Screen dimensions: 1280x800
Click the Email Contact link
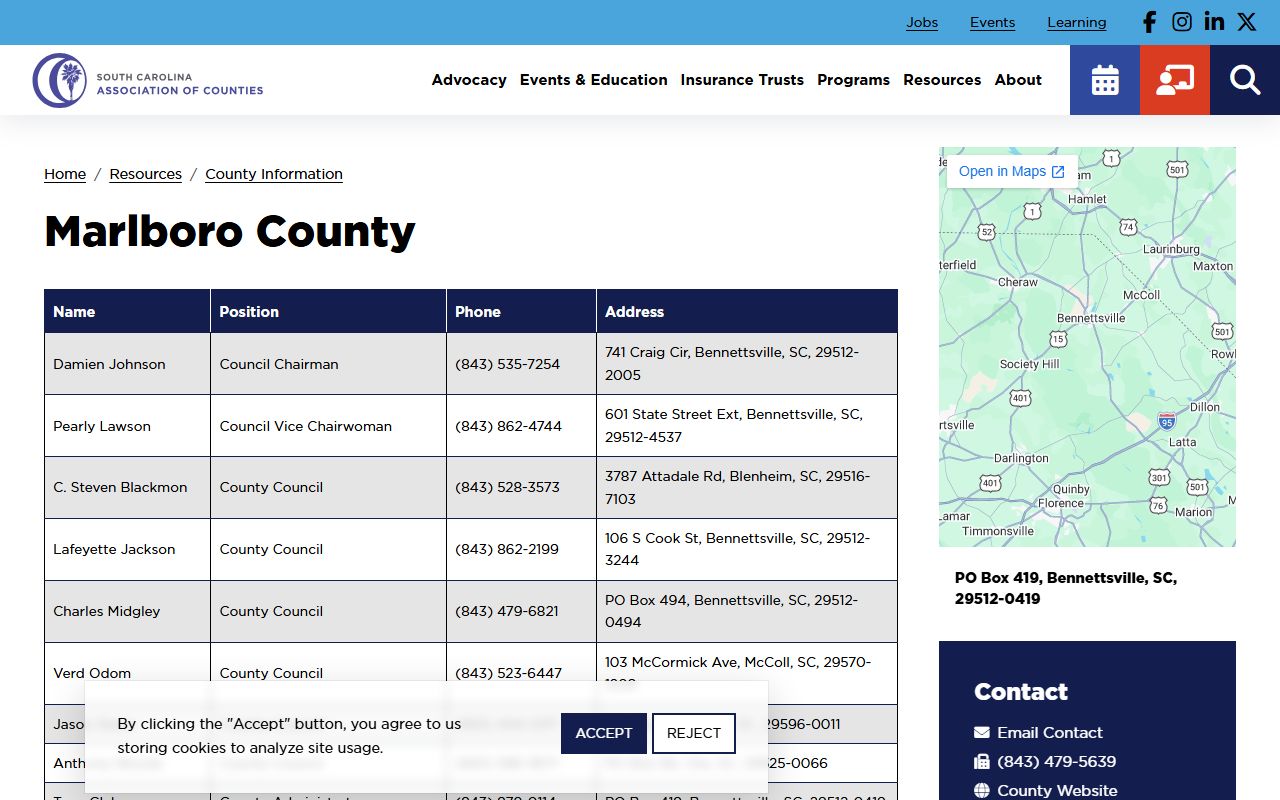click(x=1050, y=733)
